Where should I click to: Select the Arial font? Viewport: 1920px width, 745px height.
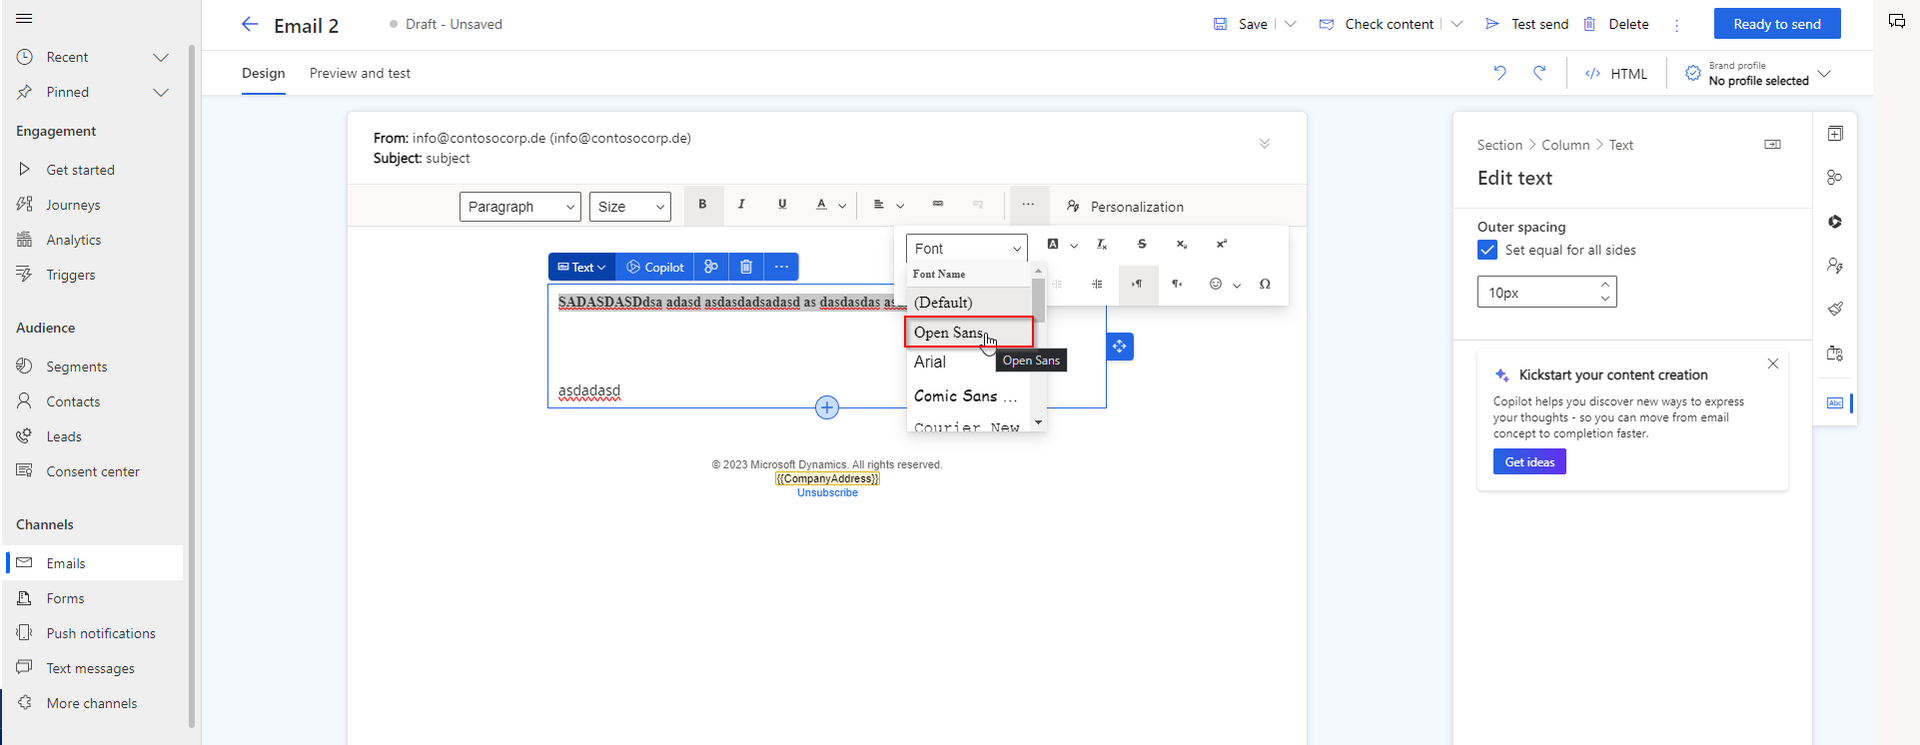(x=968, y=362)
